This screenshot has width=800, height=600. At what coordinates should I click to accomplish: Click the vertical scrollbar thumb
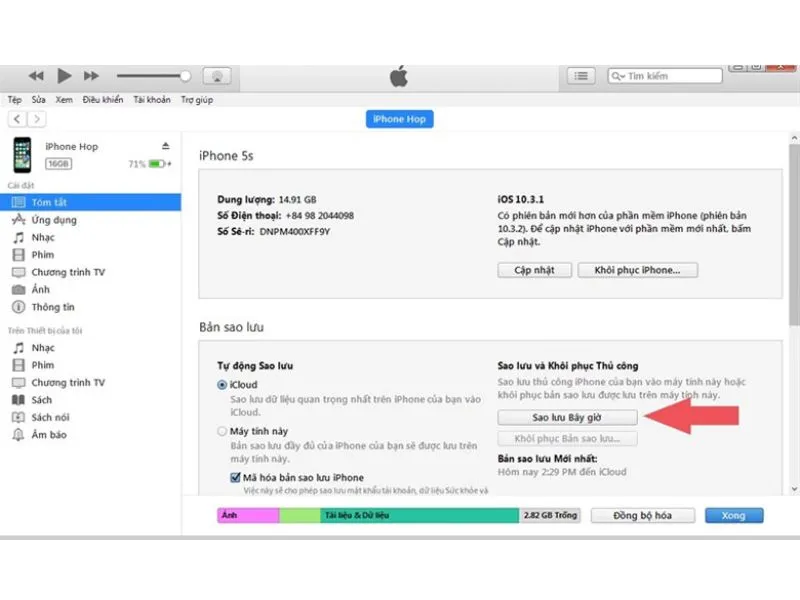(794, 235)
